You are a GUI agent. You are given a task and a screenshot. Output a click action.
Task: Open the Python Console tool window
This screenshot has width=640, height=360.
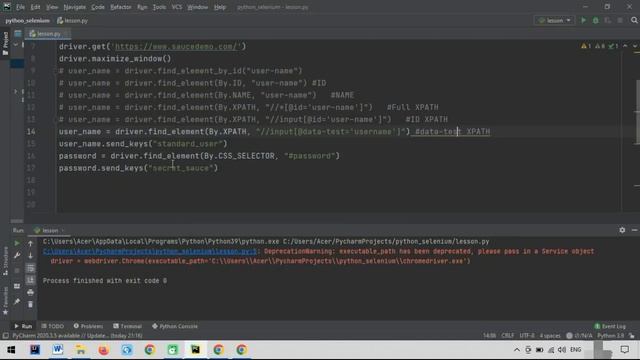pos(175,326)
